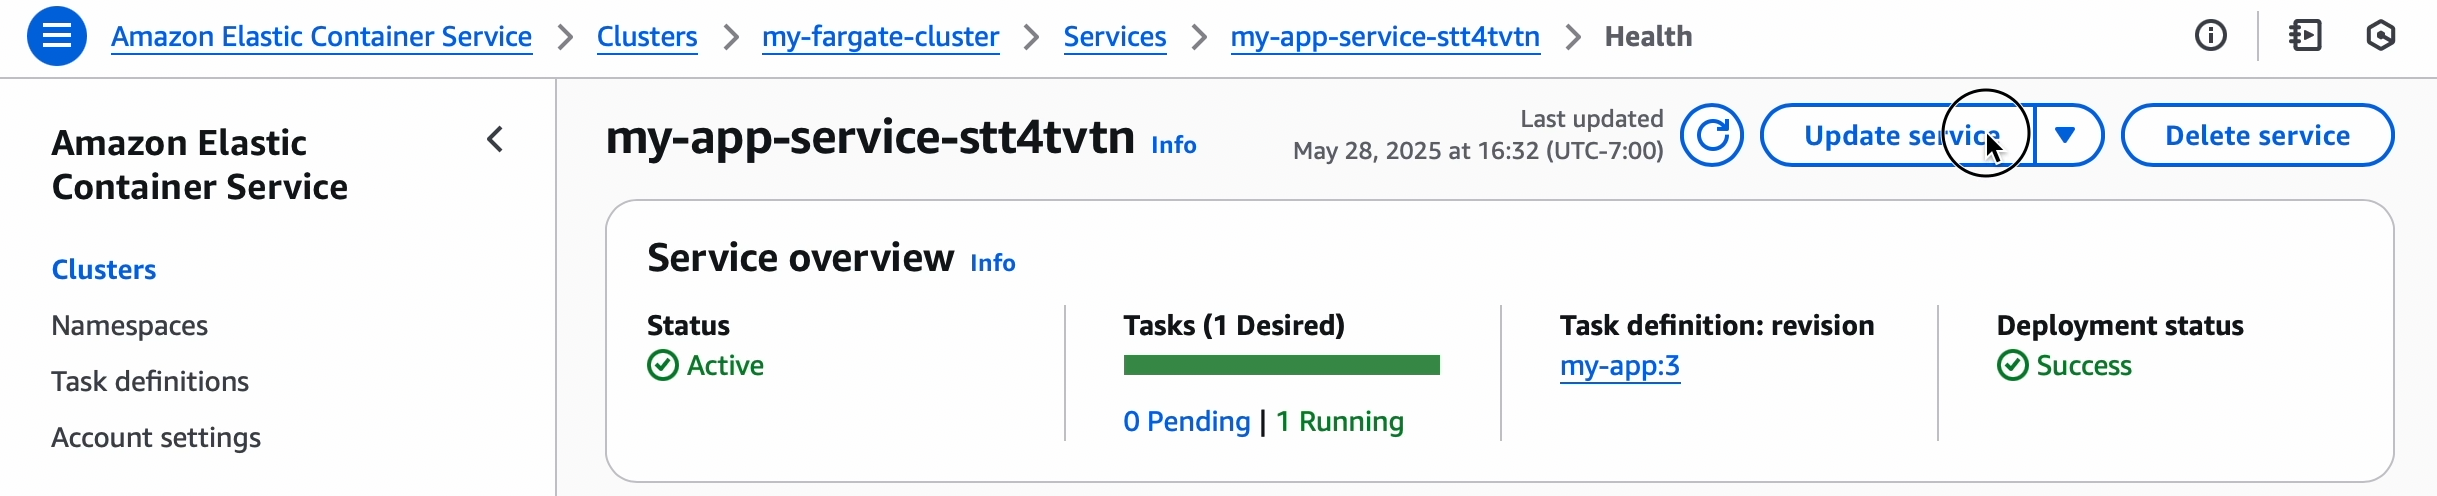This screenshot has width=2437, height=496.
Task: Expand the Update service dropdown arrow
Action: pos(2066,135)
